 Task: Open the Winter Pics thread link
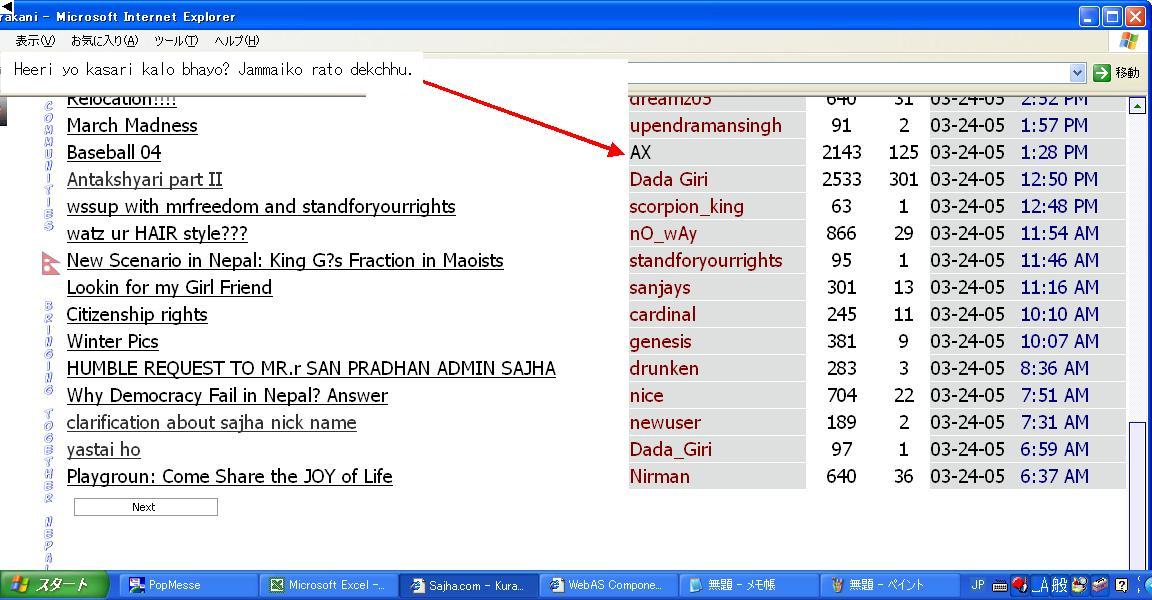click(x=112, y=342)
